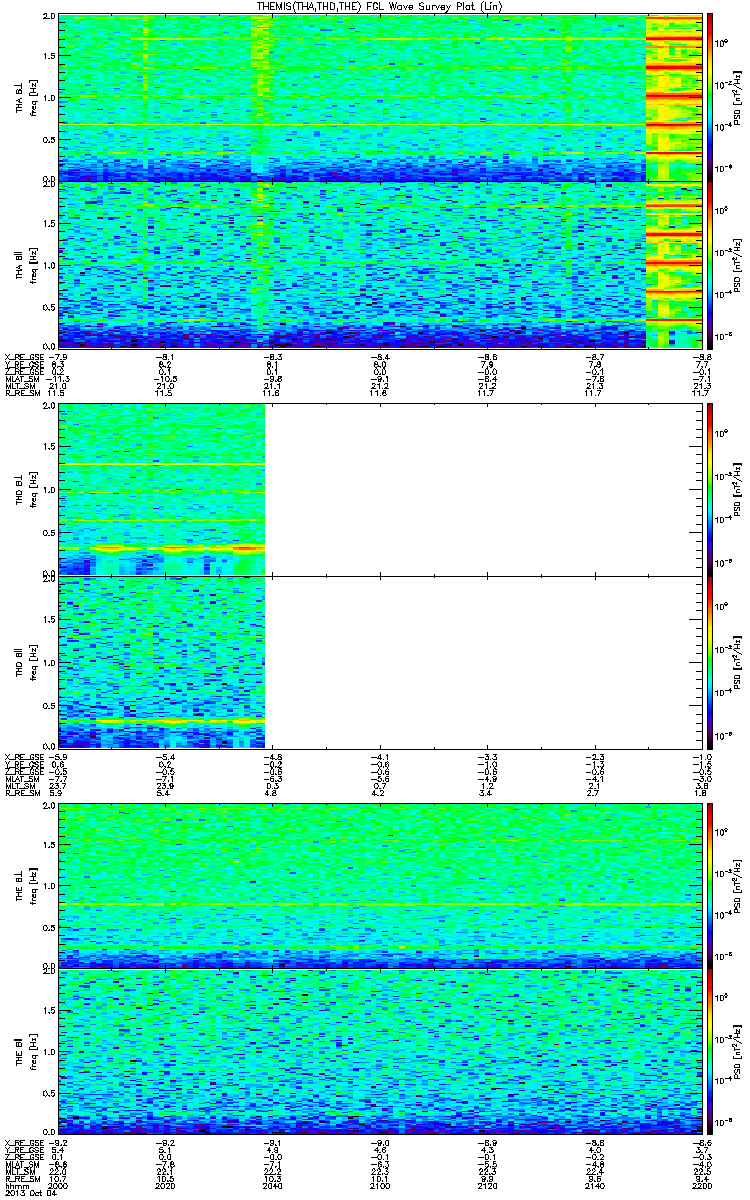Click the '2120' time tick label

coord(485,1184)
